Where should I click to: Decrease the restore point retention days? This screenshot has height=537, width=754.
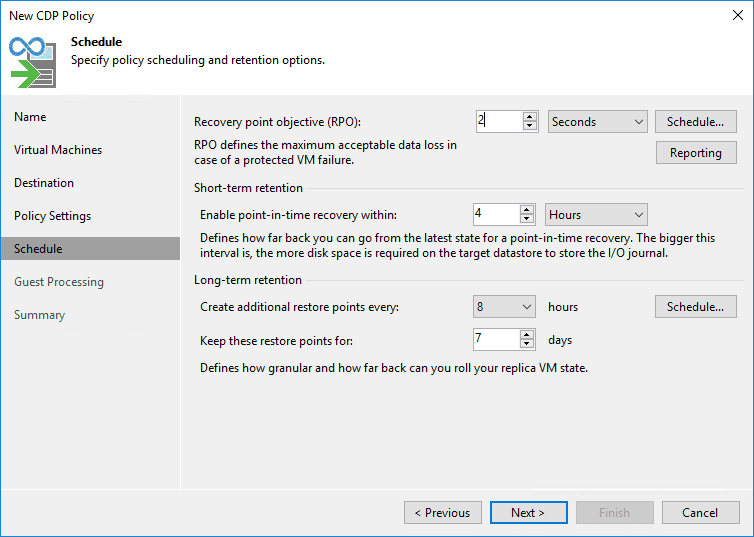[x=526, y=344]
